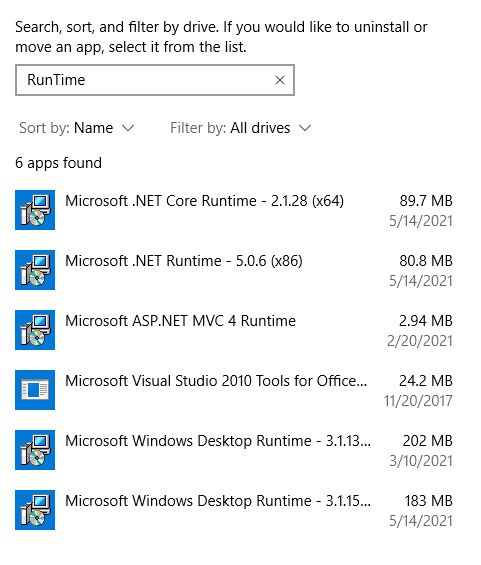Viewport: 481px width, 565px height.
Task: Clear the RunTime search box
Action: (x=280, y=80)
